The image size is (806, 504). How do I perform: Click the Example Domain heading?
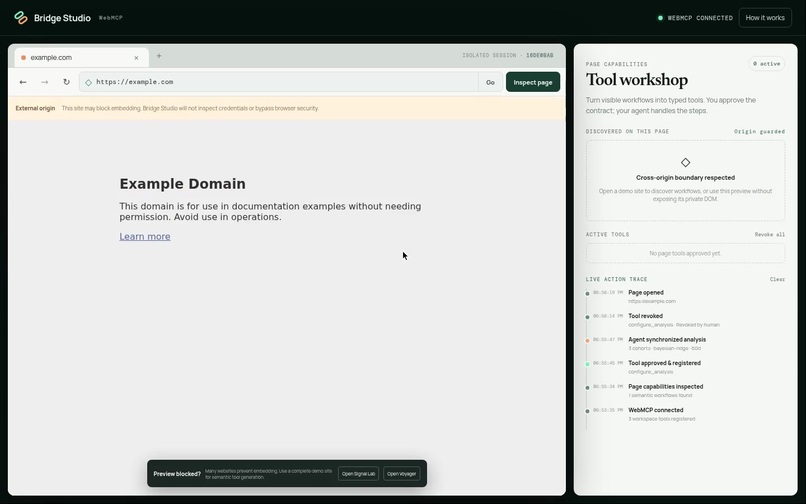coord(182,184)
